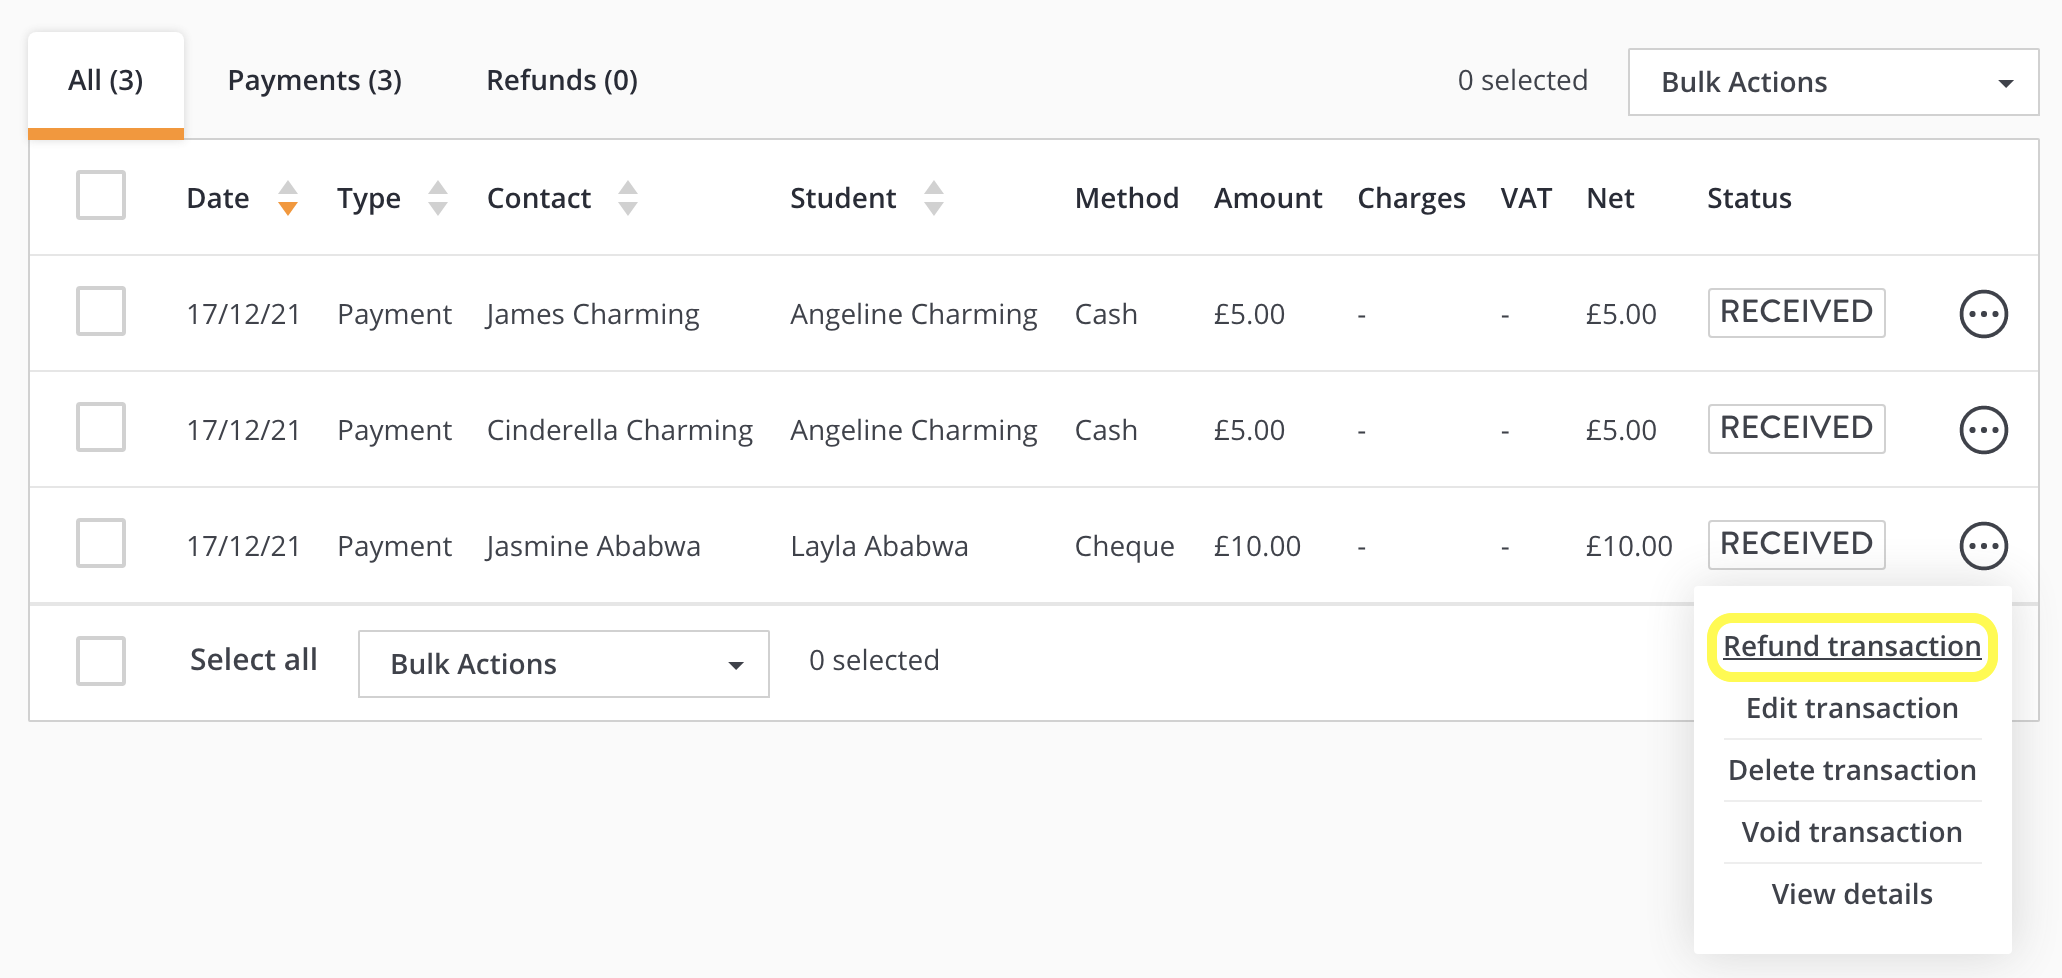Screen dimensions: 2062x978
Task: Open the top Bulk Actions dropdown
Action: (1833, 82)
